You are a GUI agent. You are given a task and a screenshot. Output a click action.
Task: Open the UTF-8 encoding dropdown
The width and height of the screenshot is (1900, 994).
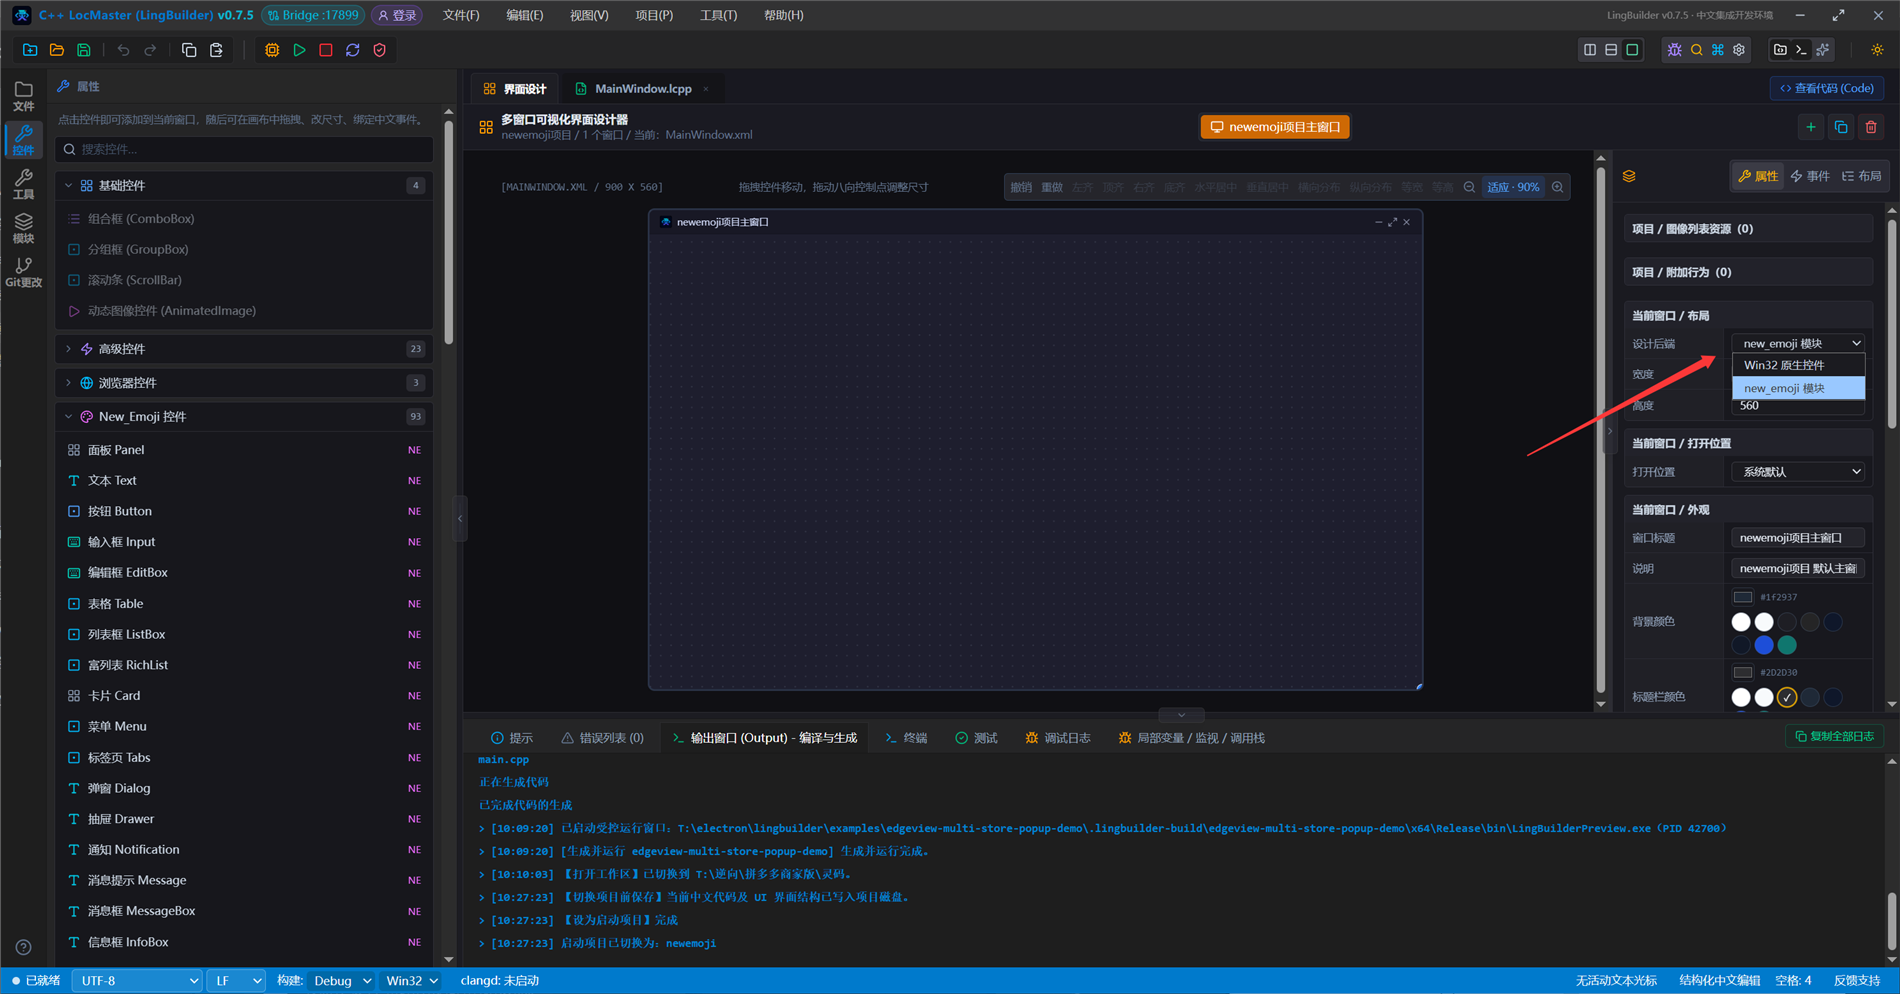point(137,981)
